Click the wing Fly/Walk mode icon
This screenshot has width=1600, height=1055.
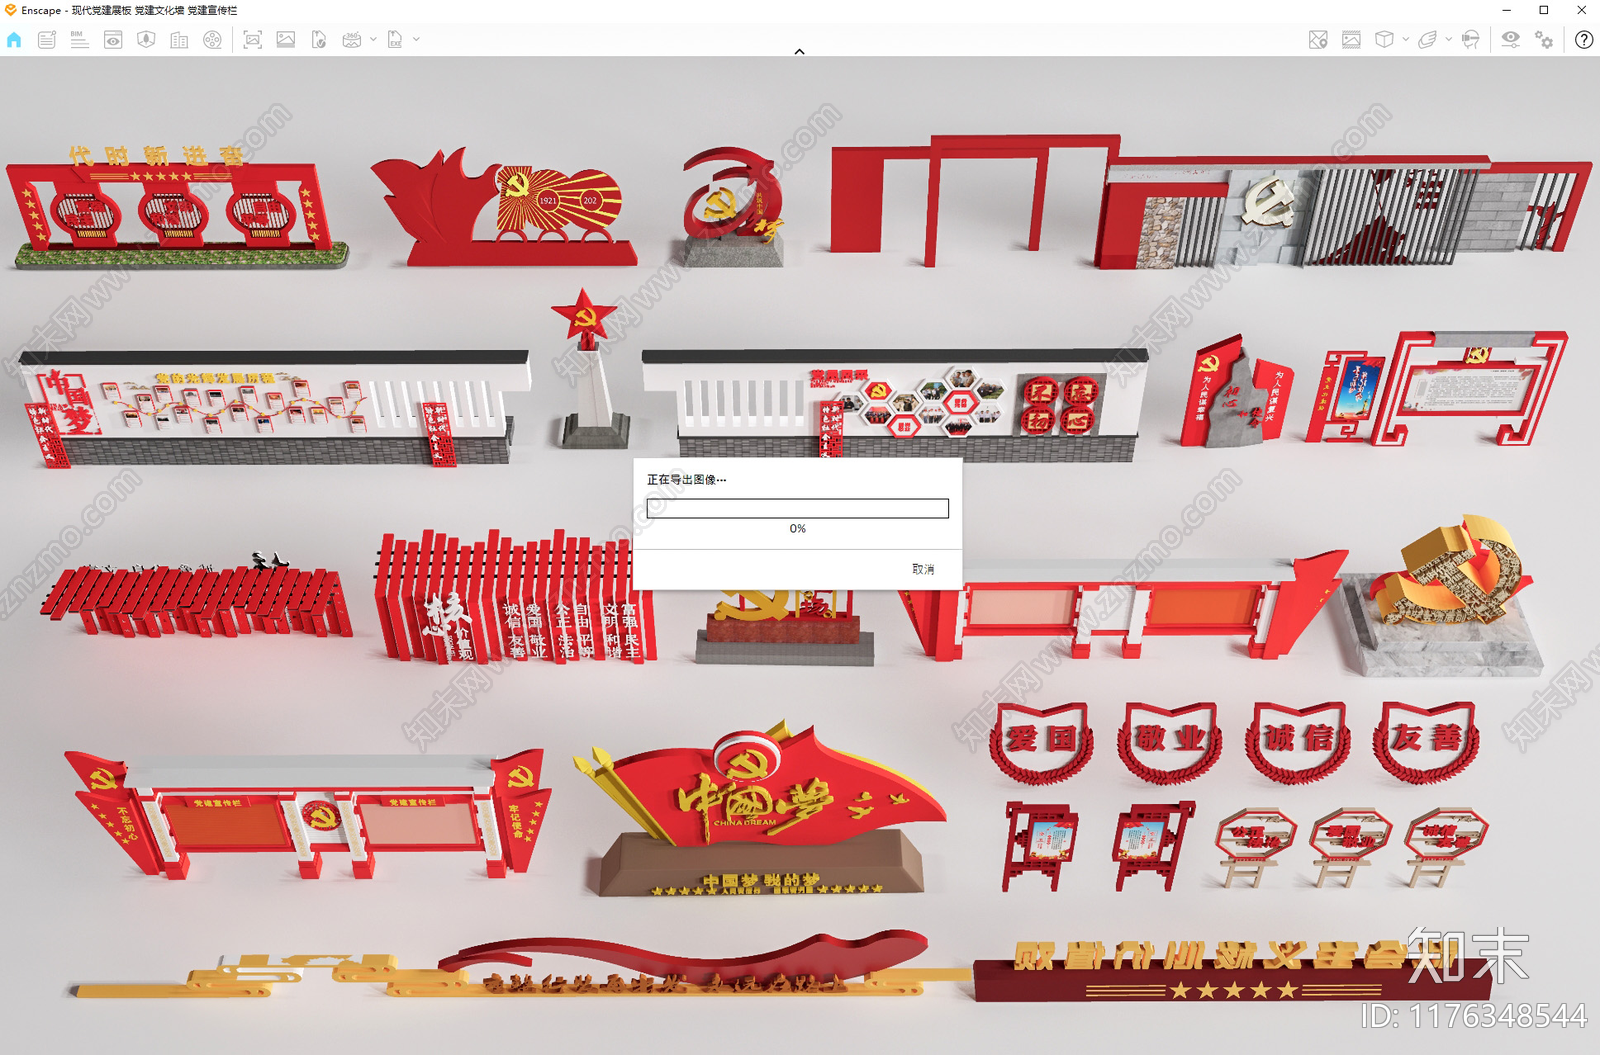click(x=1427, y=40)
